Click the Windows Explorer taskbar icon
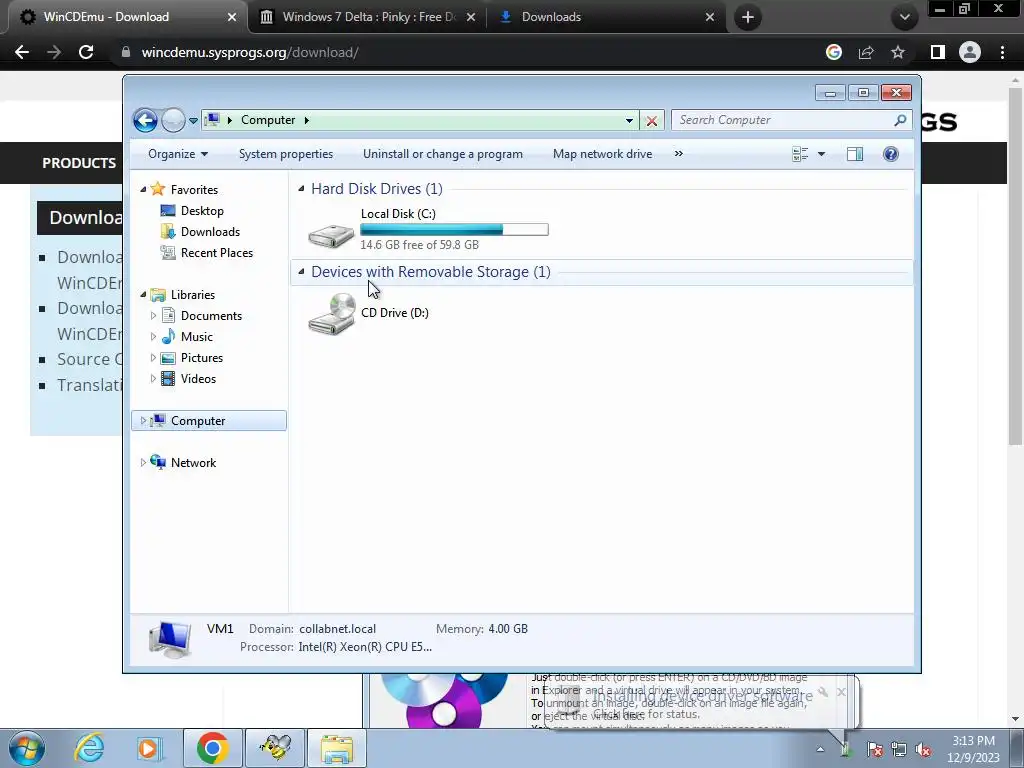 click(x=337, y=748)
